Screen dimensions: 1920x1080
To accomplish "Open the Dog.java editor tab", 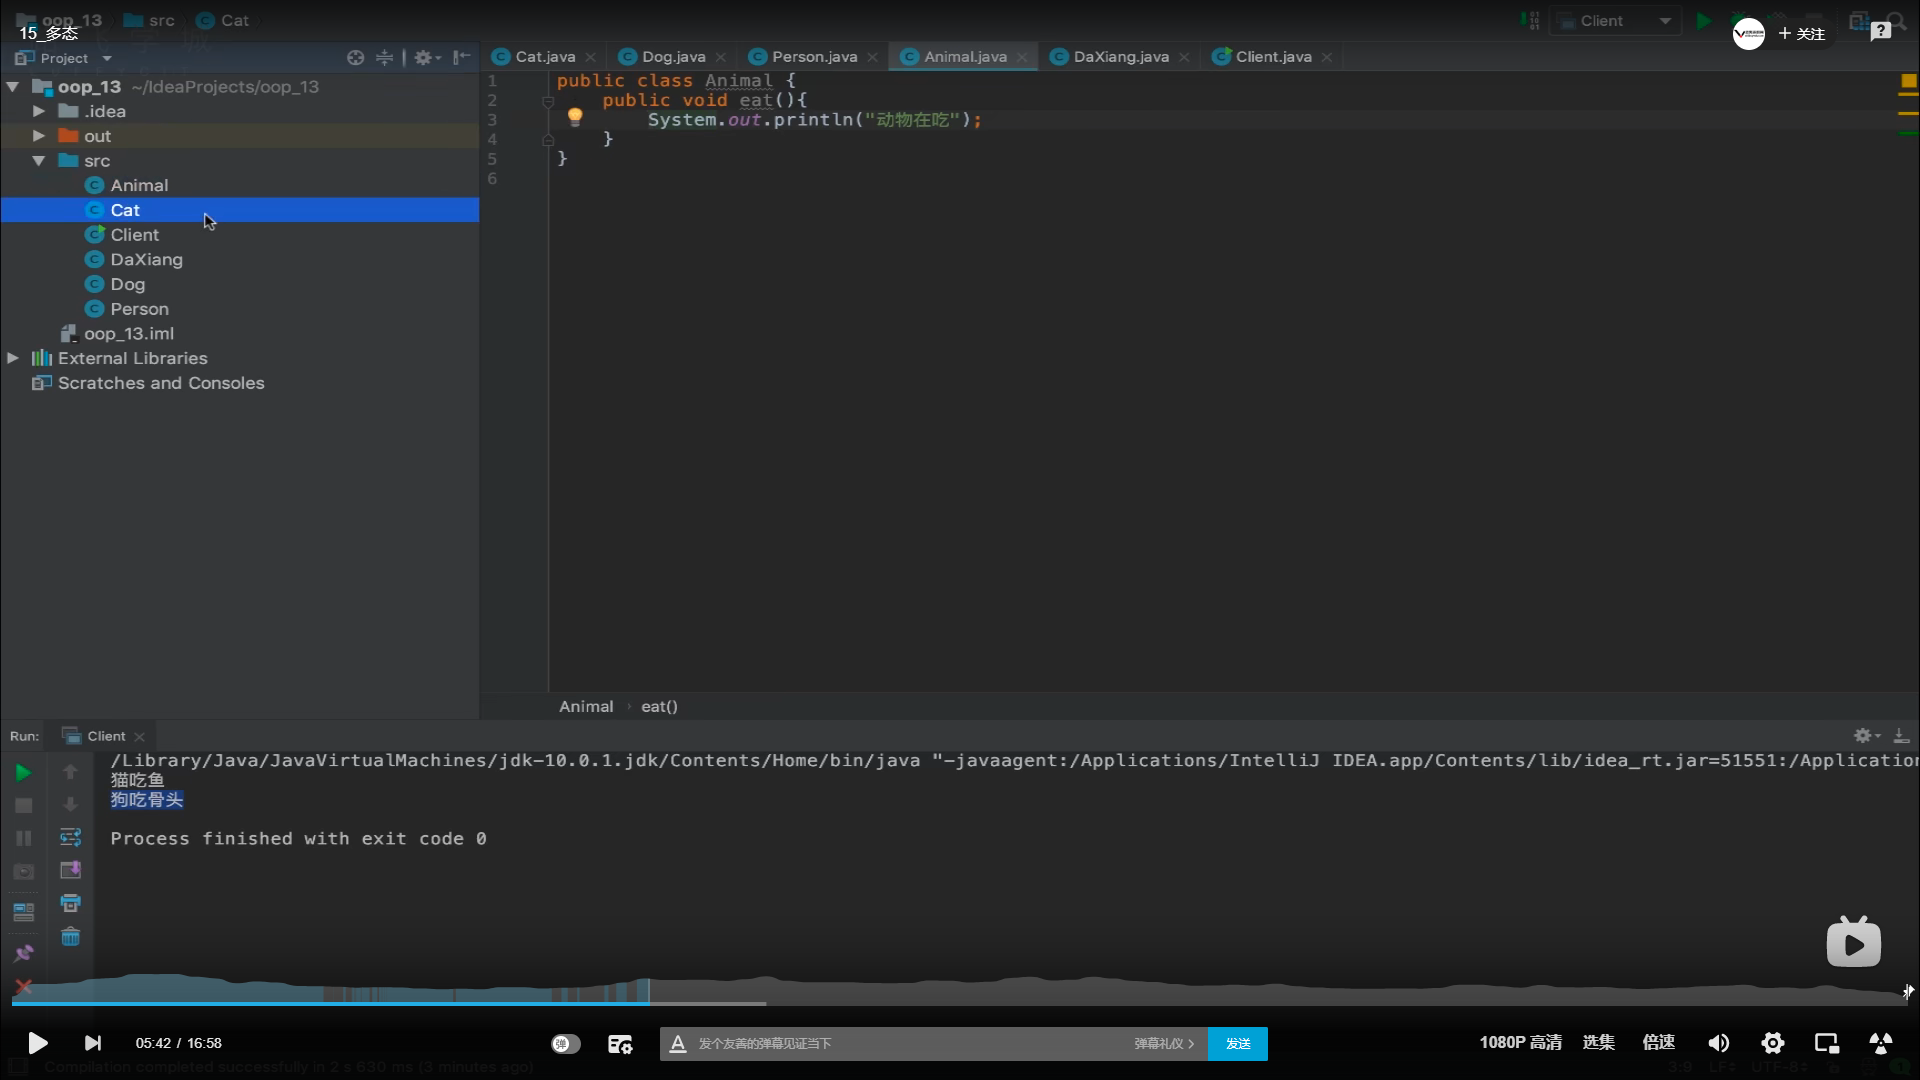I will pyautogui.click(x=672, y=57).
